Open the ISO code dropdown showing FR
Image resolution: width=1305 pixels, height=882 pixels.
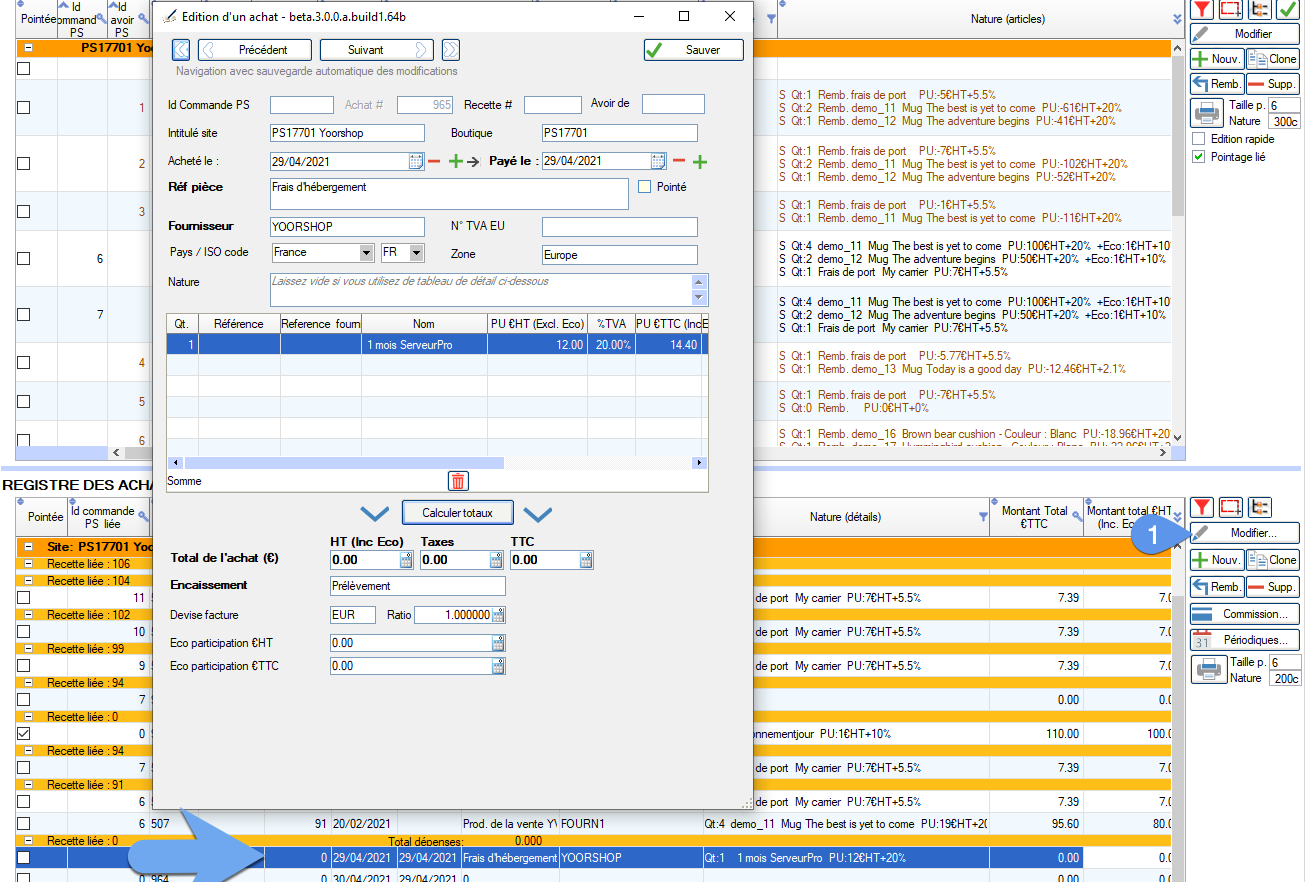[416, 253]
